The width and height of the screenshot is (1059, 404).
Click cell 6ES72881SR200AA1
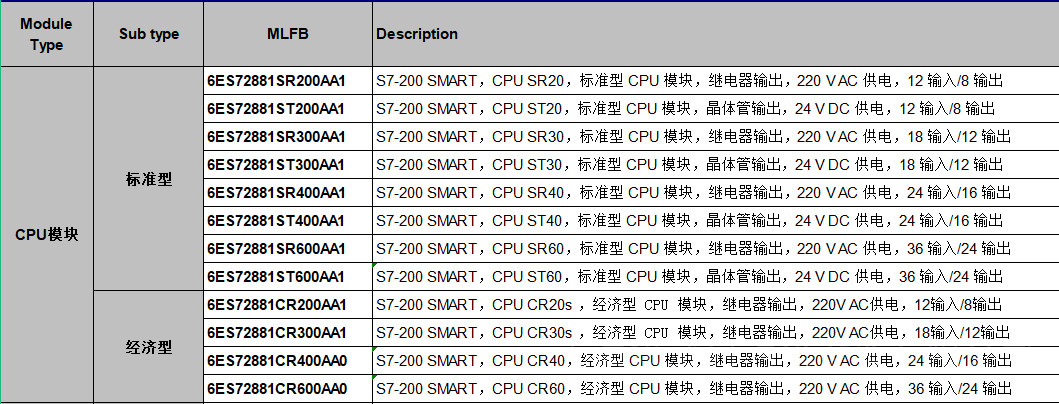pyautogui.click(x=276, y=81)
